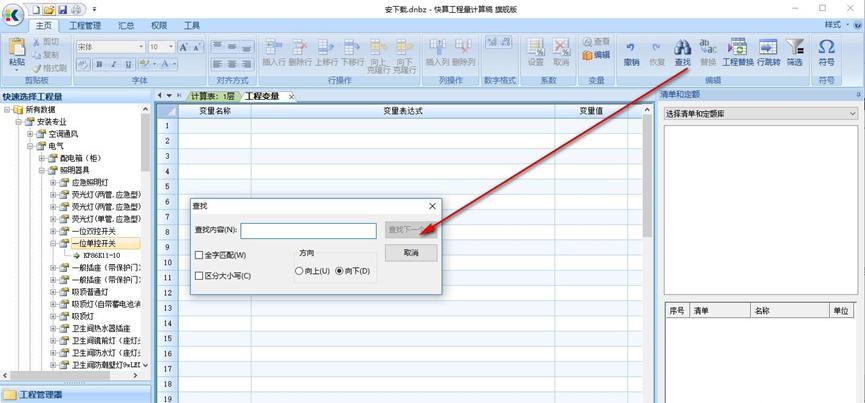Click the New document icon in quick access toolbar
This screenshot has height=403, width=865.
click(36, 9)
